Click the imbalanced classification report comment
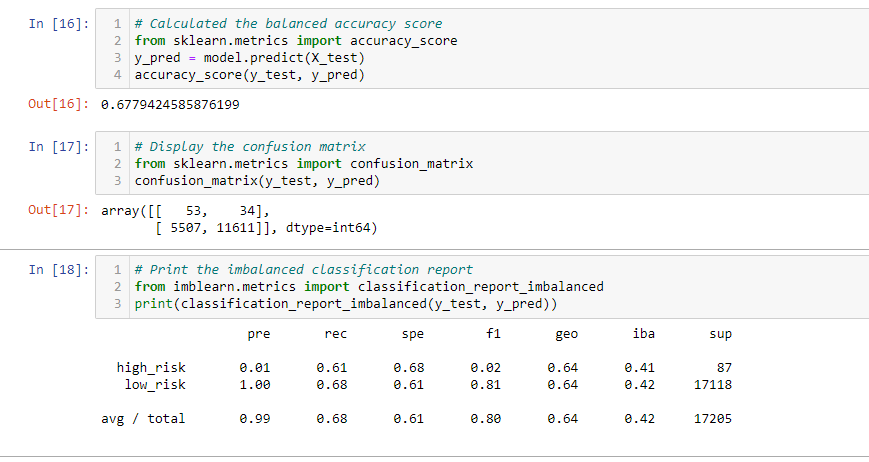 tap(304, 270)
